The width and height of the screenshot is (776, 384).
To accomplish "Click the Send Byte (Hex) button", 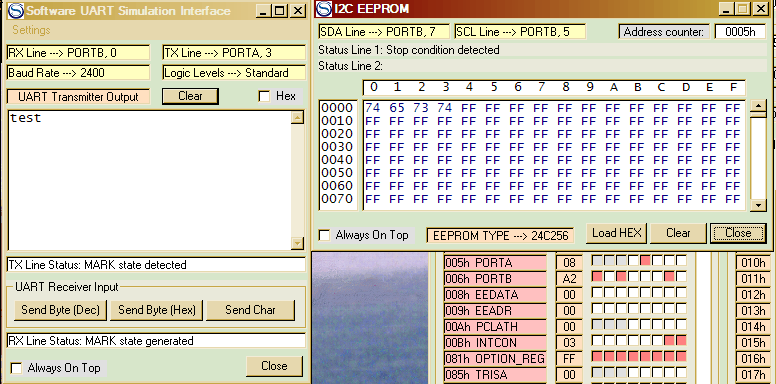I will click(157, 310).
